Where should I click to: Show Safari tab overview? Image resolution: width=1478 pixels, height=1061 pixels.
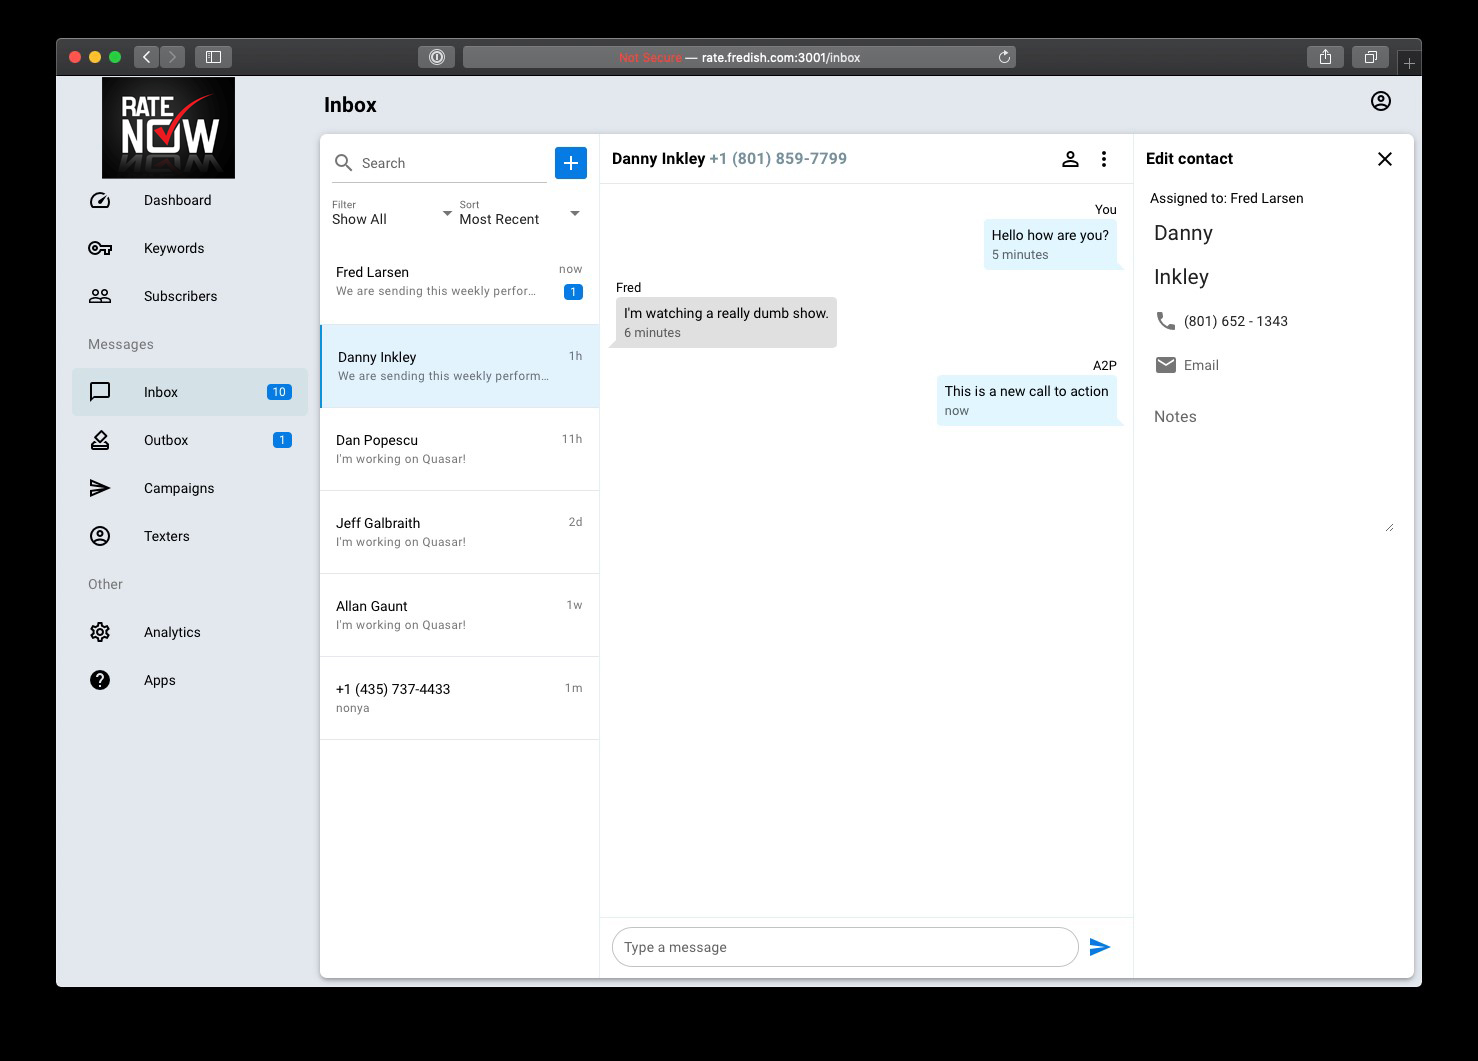coord(1371,57)
